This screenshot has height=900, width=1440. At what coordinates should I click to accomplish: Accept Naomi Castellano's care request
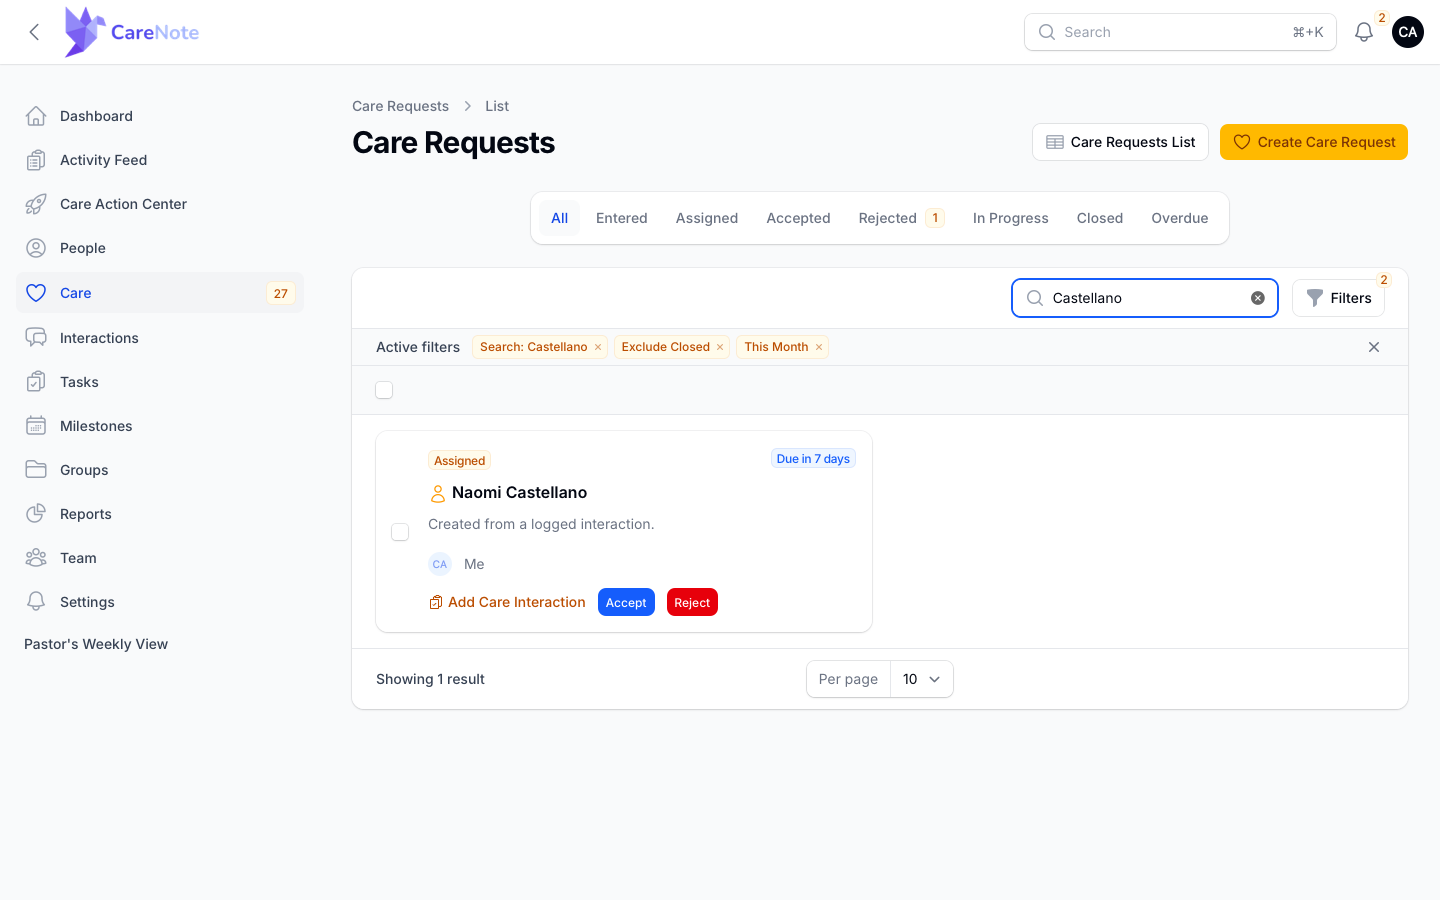tap(626, 602)
